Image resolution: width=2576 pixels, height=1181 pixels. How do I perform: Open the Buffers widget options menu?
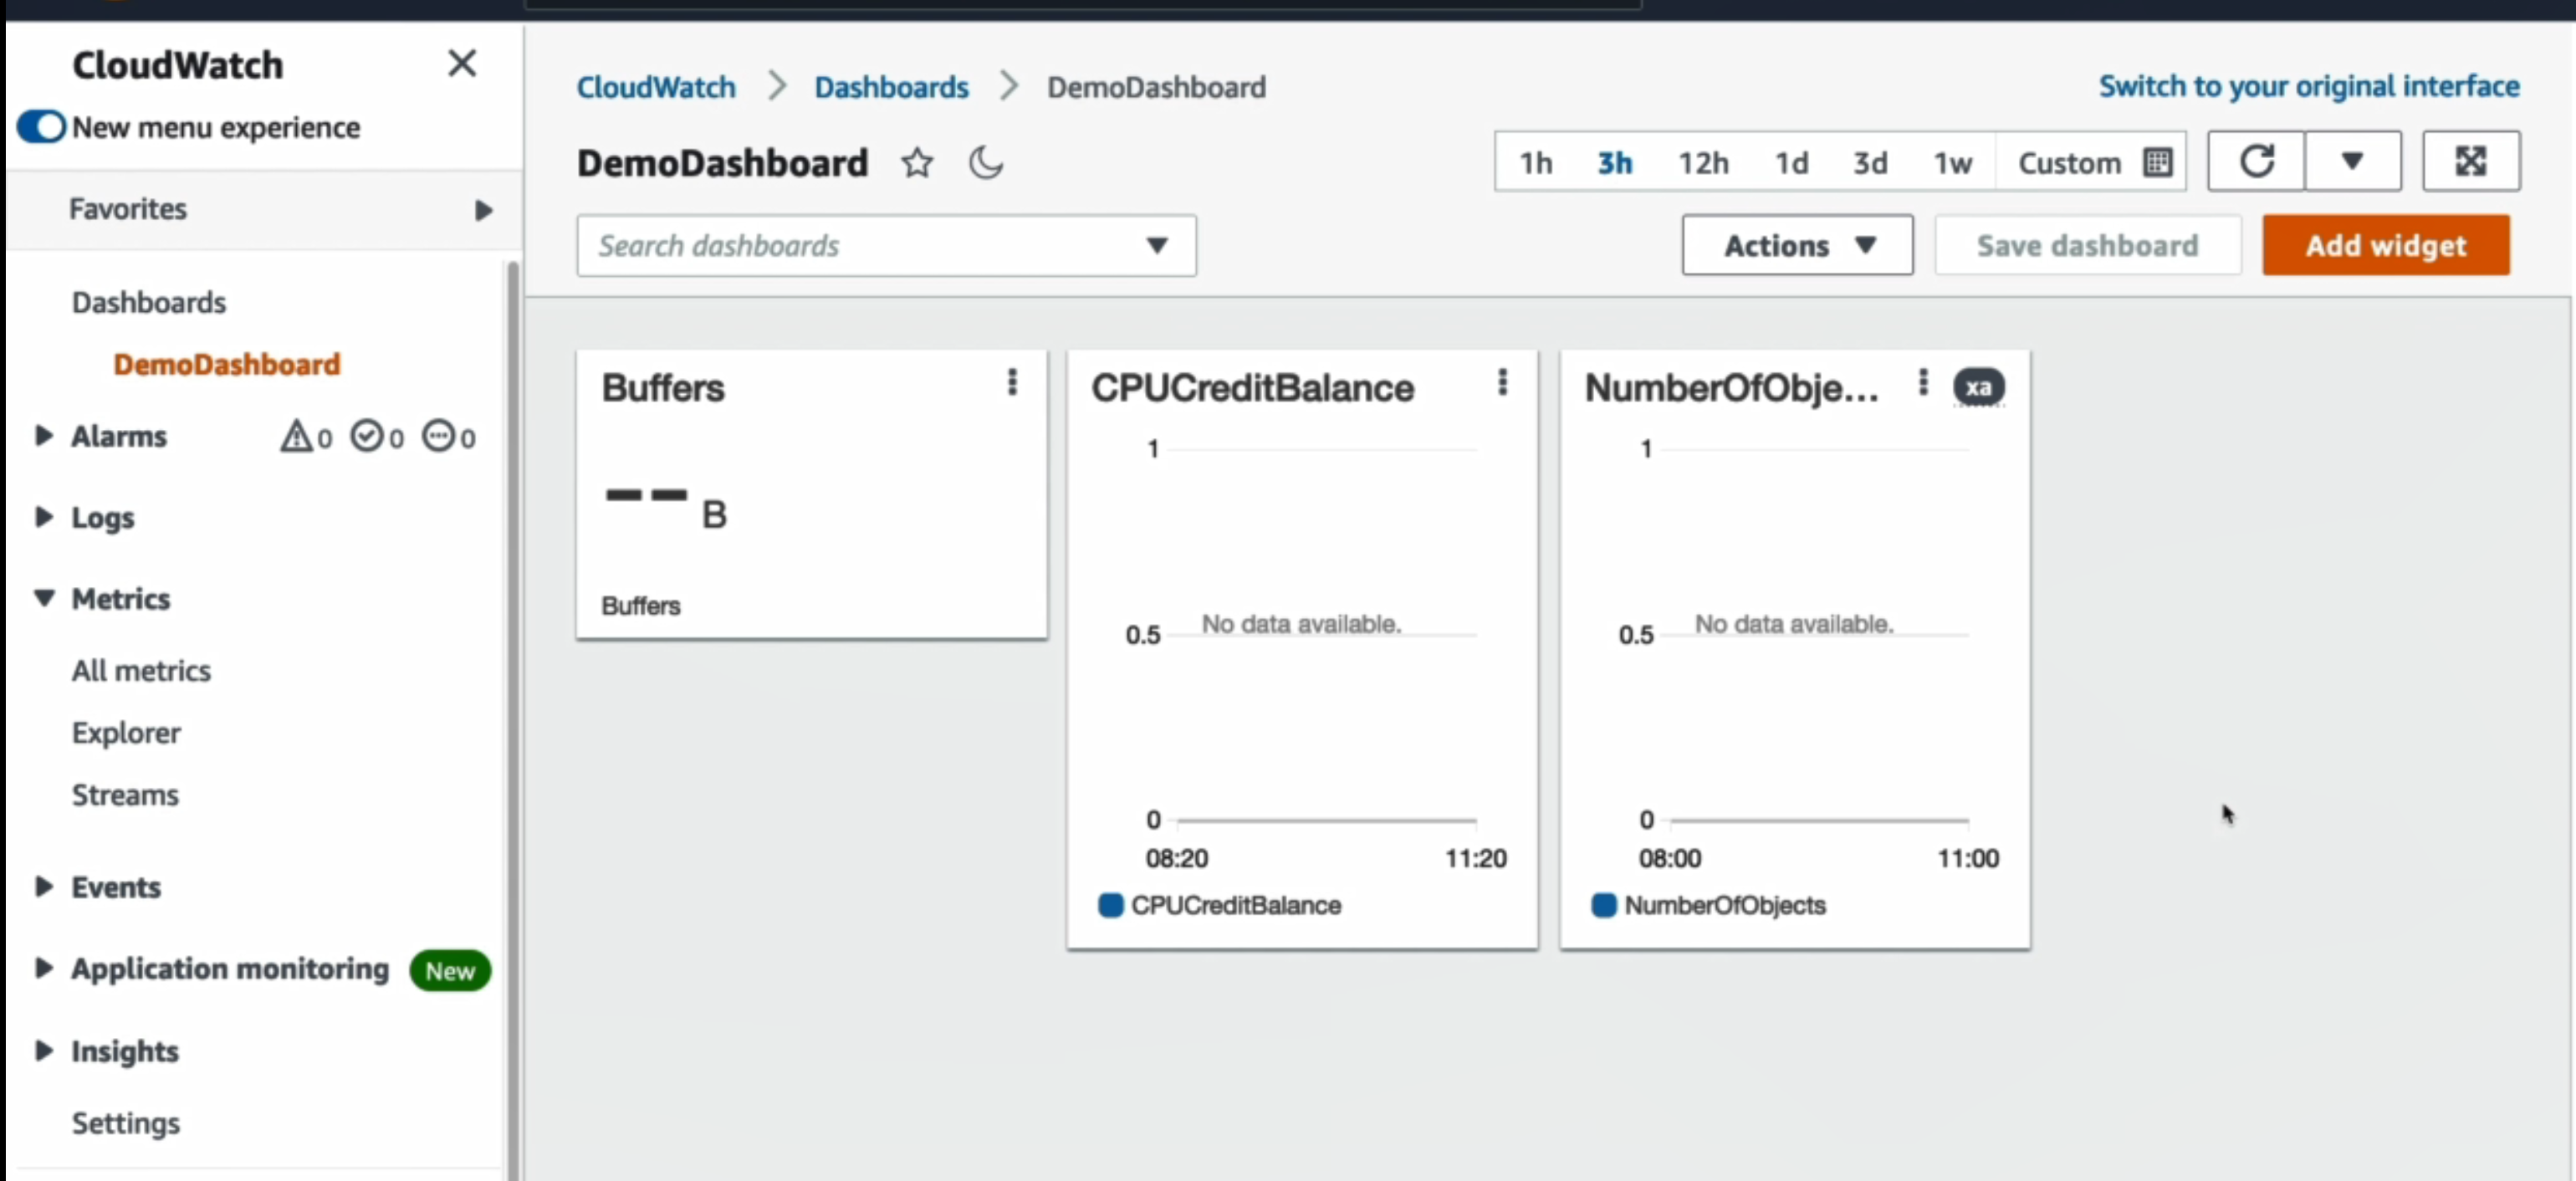[1012, 383]
